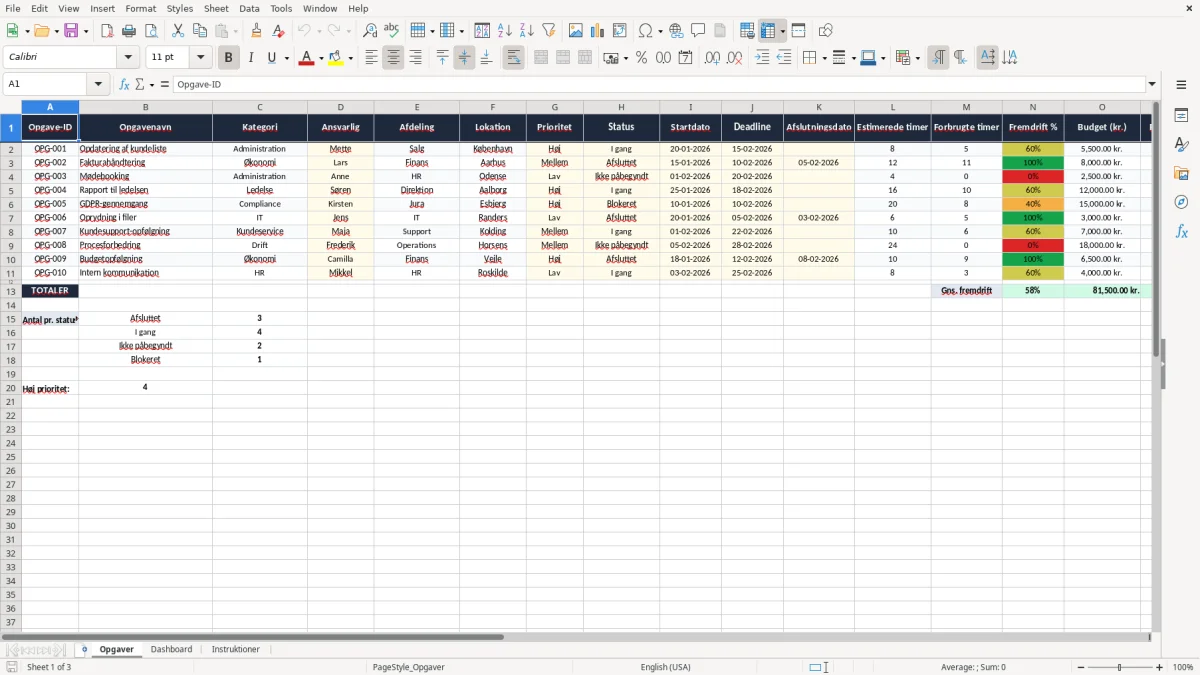Open the Data menu
Screen dimensions: 1200x675
point(249,8)
